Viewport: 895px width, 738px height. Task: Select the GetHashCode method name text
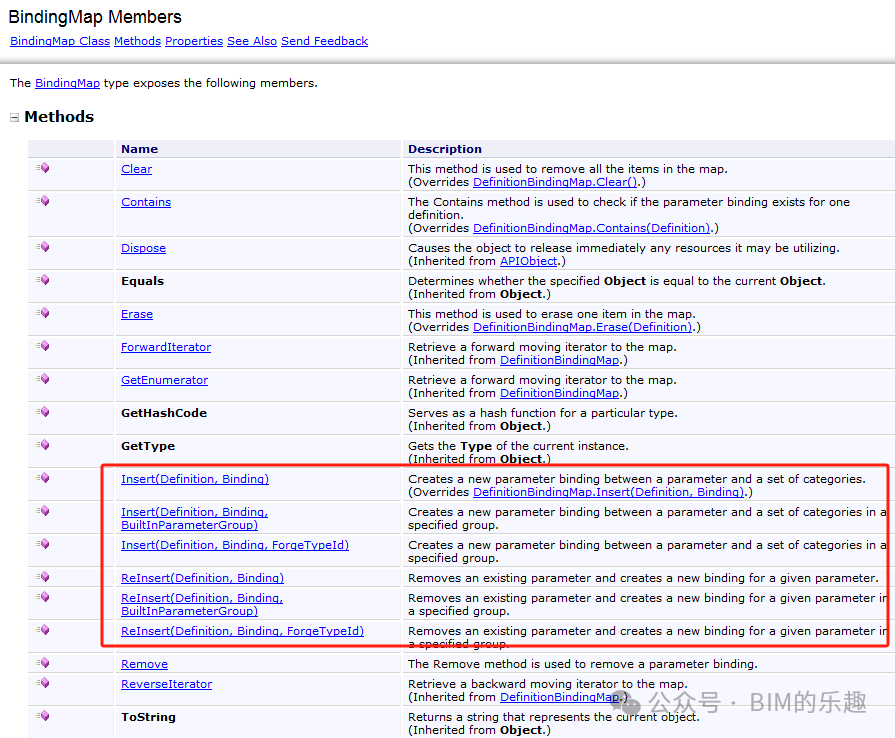tap(164, 413)
